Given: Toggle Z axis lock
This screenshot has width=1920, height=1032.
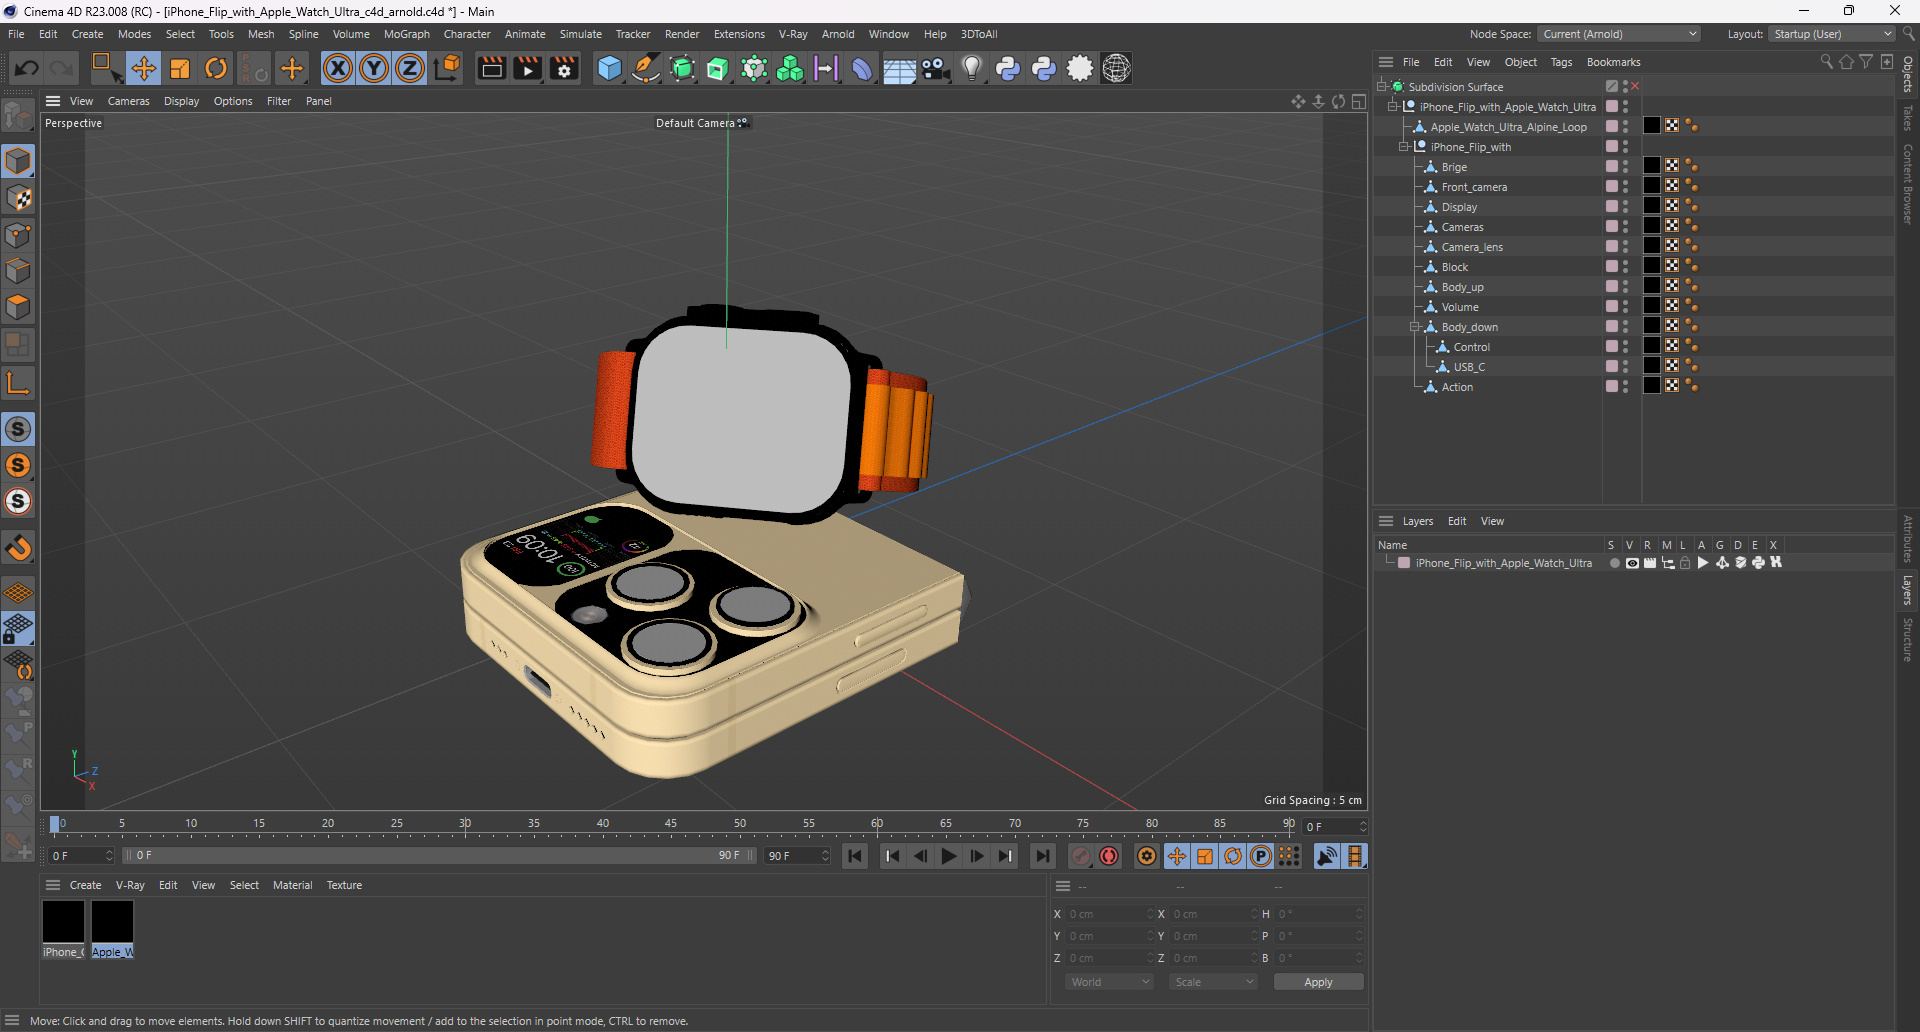Looking at the screenshot, I should [410, 68].
